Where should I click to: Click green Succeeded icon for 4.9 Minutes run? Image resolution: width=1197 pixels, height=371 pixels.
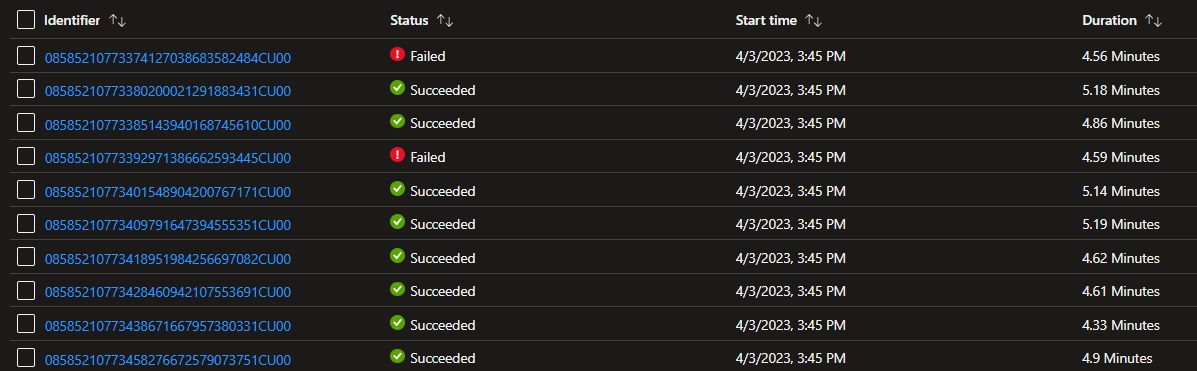(397, 356)
